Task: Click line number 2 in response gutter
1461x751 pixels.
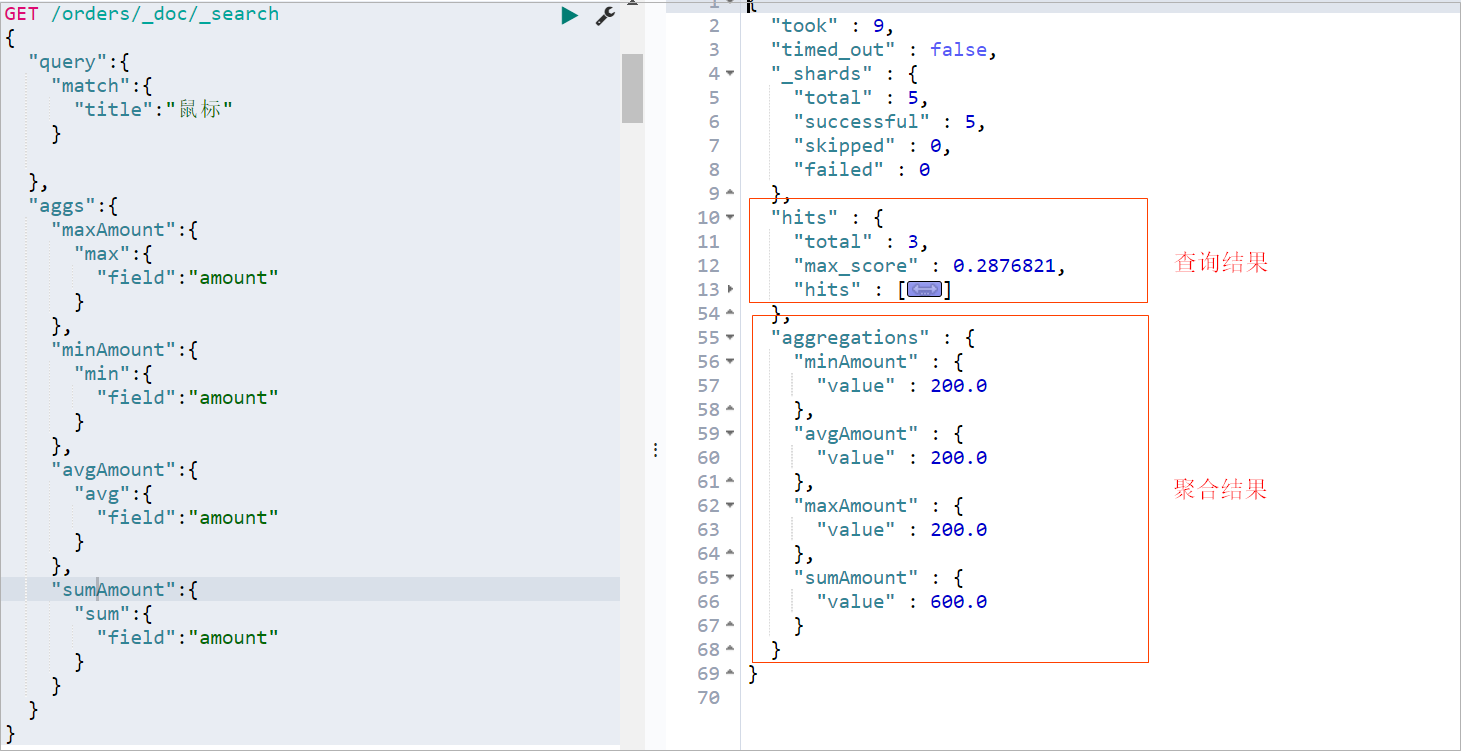Action: 713,25
